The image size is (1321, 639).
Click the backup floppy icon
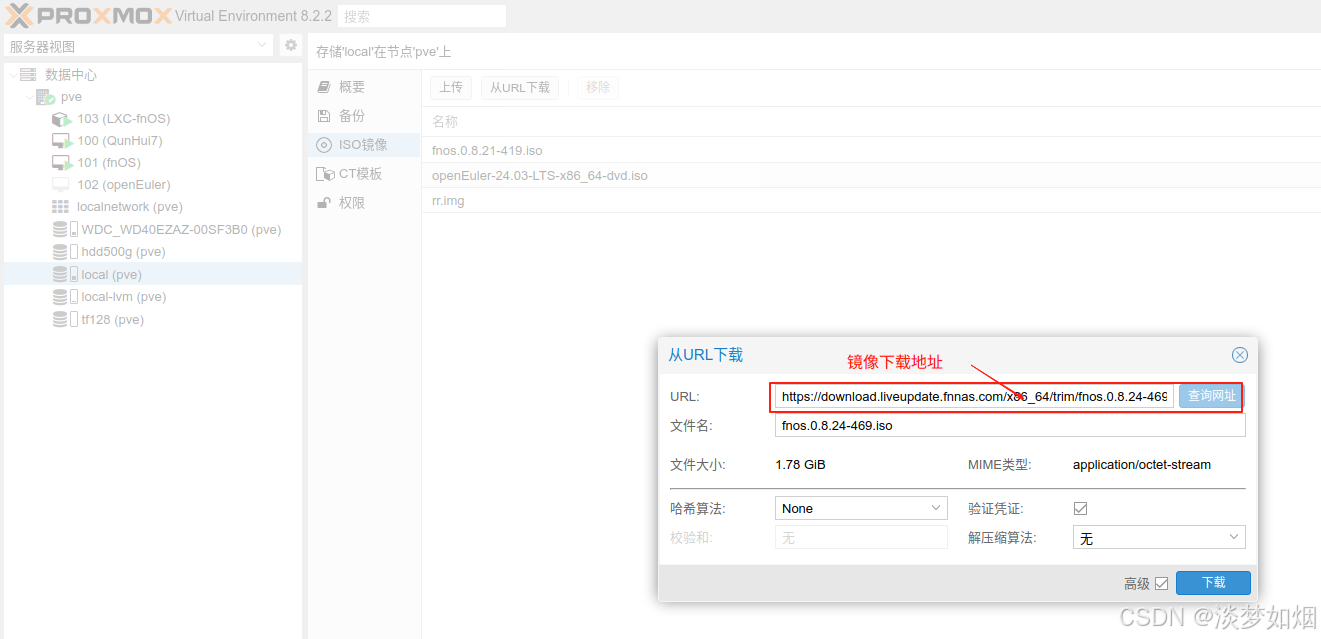[323, 116]
